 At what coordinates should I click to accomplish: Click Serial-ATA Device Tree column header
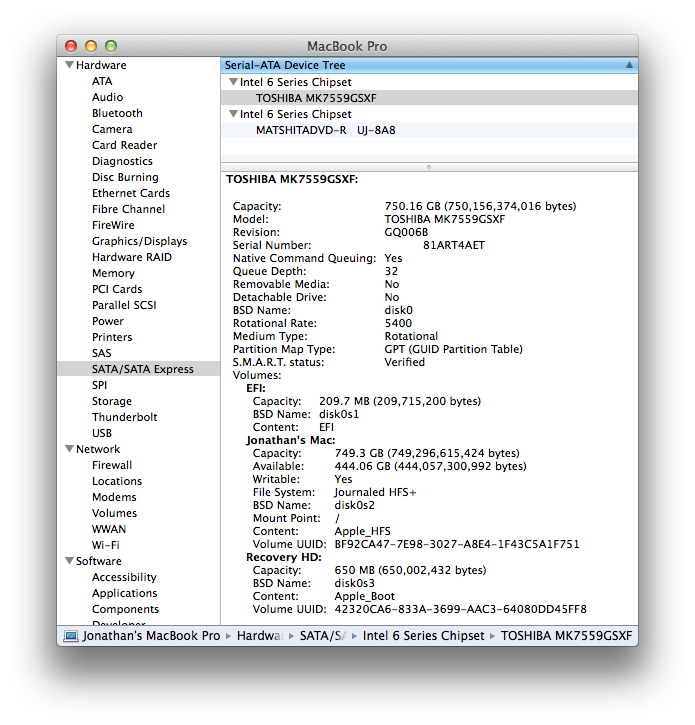pyautogui.click(x=429, y=65)
